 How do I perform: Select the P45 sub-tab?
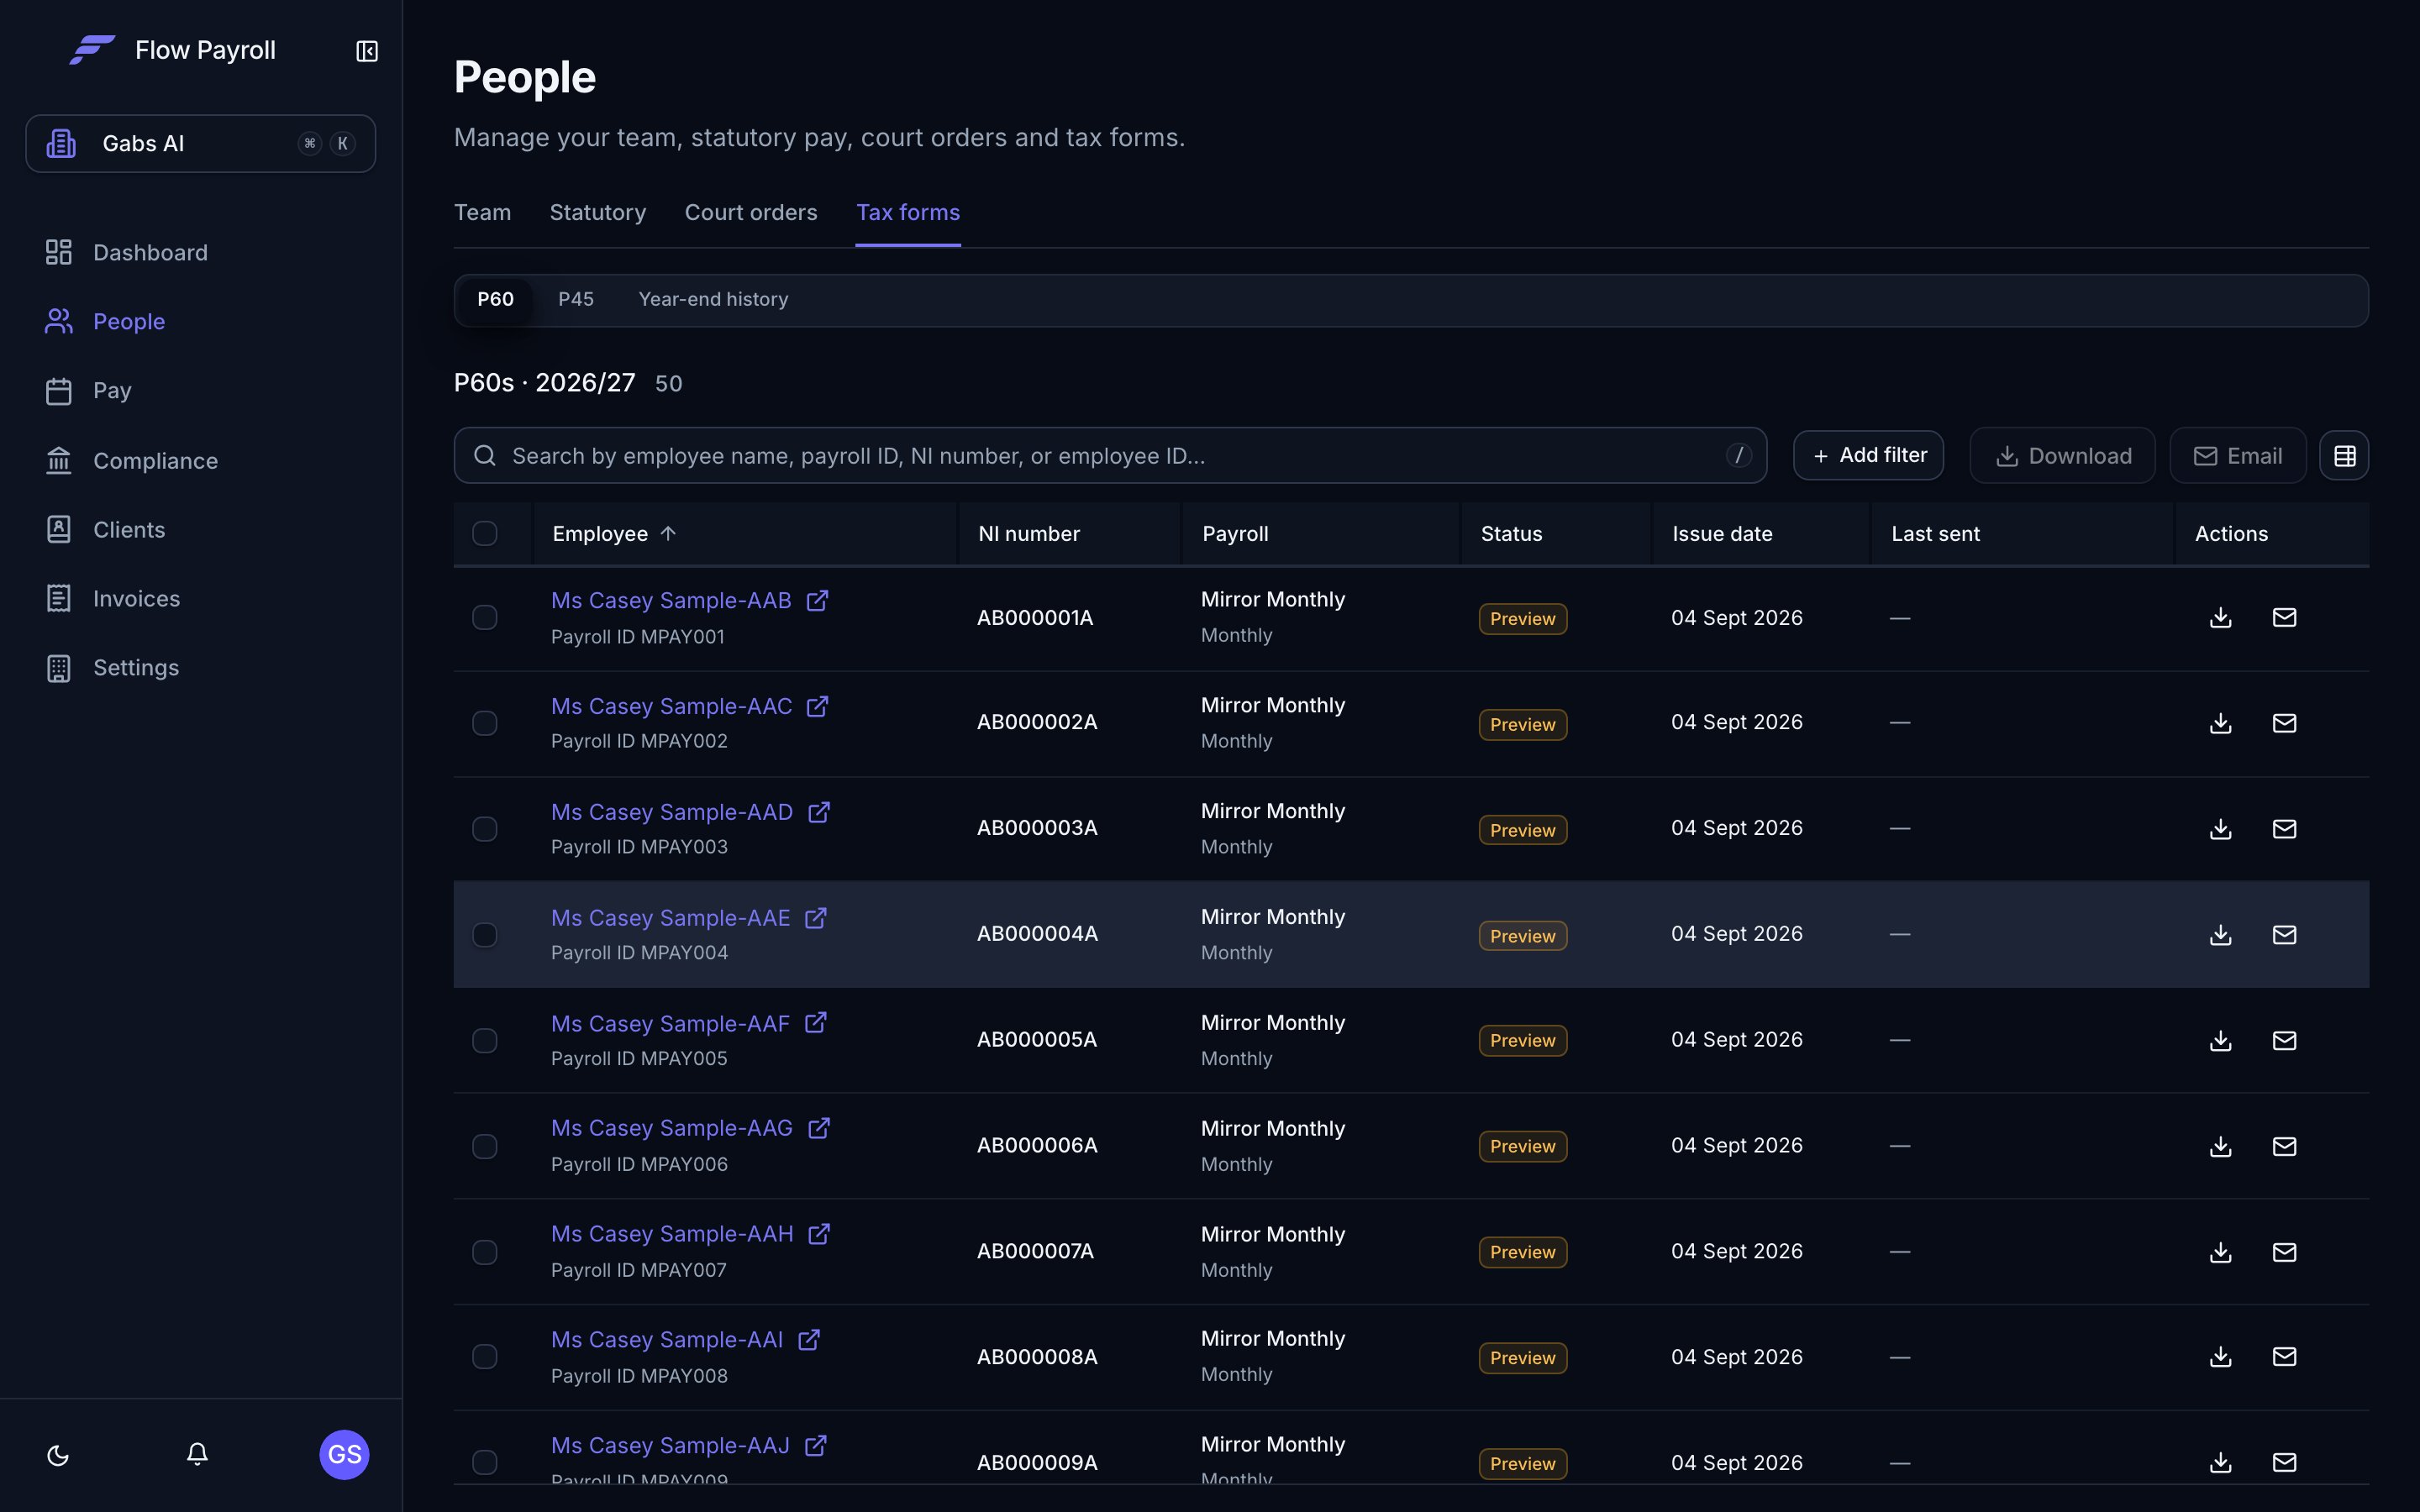(576, 299)
